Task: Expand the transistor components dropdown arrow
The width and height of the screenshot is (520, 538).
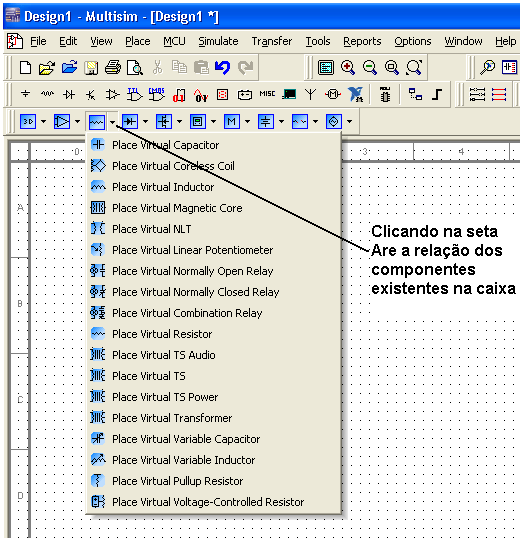Action: [179, 121]
